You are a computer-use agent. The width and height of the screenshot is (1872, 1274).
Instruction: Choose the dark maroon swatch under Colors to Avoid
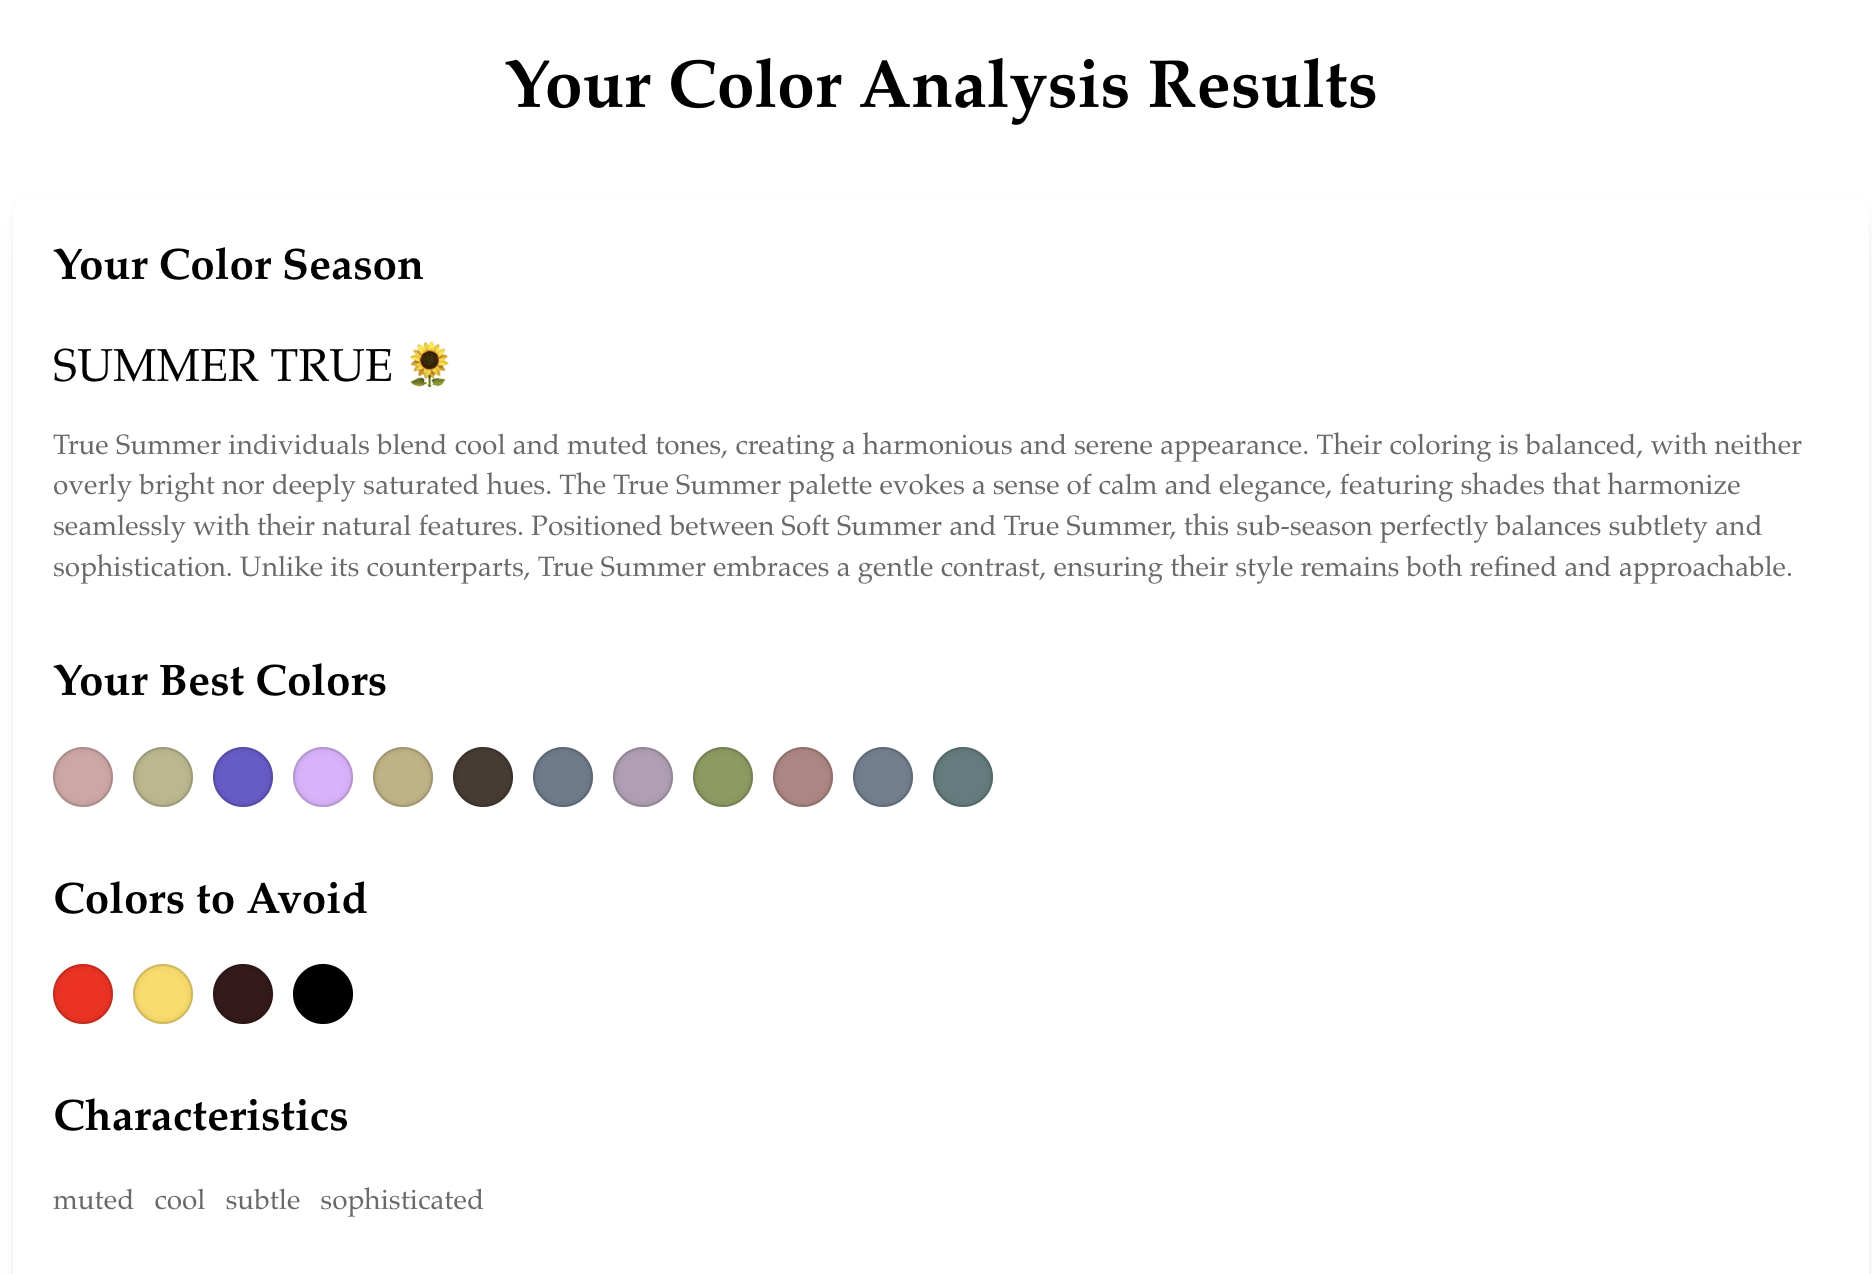[x=243, y=994]
